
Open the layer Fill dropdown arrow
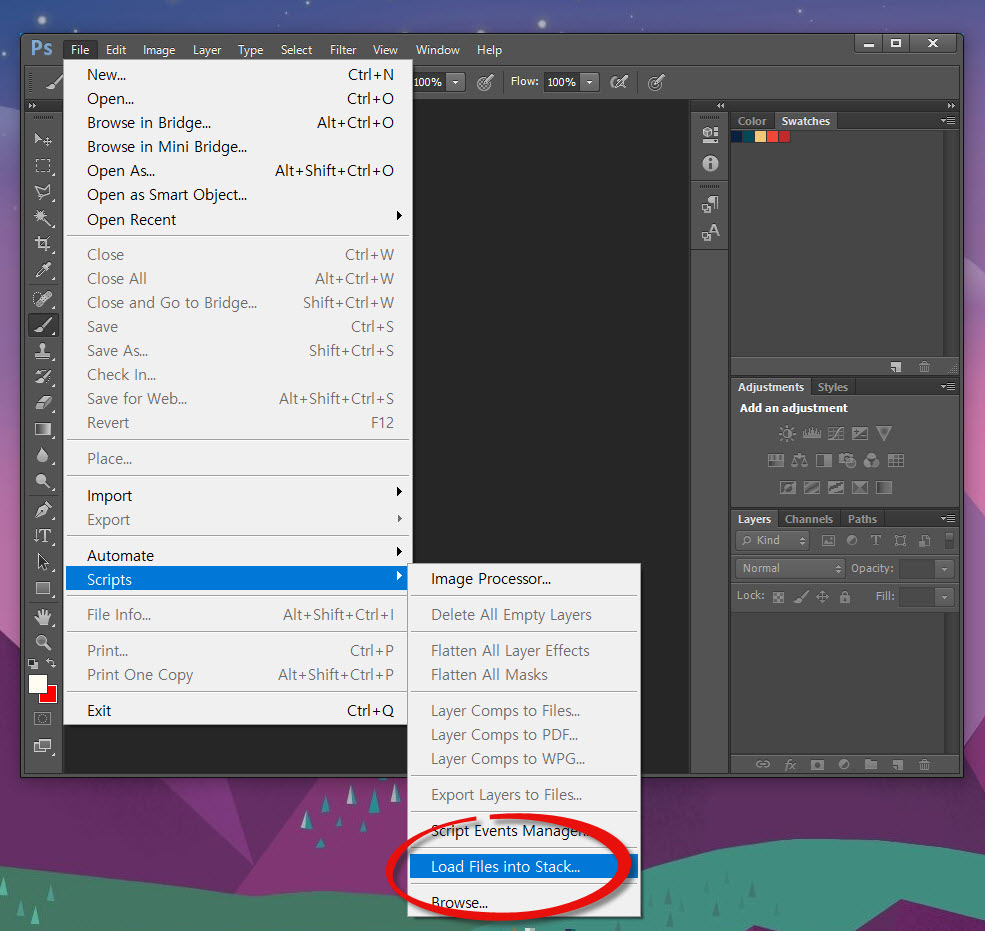(944, 597)
